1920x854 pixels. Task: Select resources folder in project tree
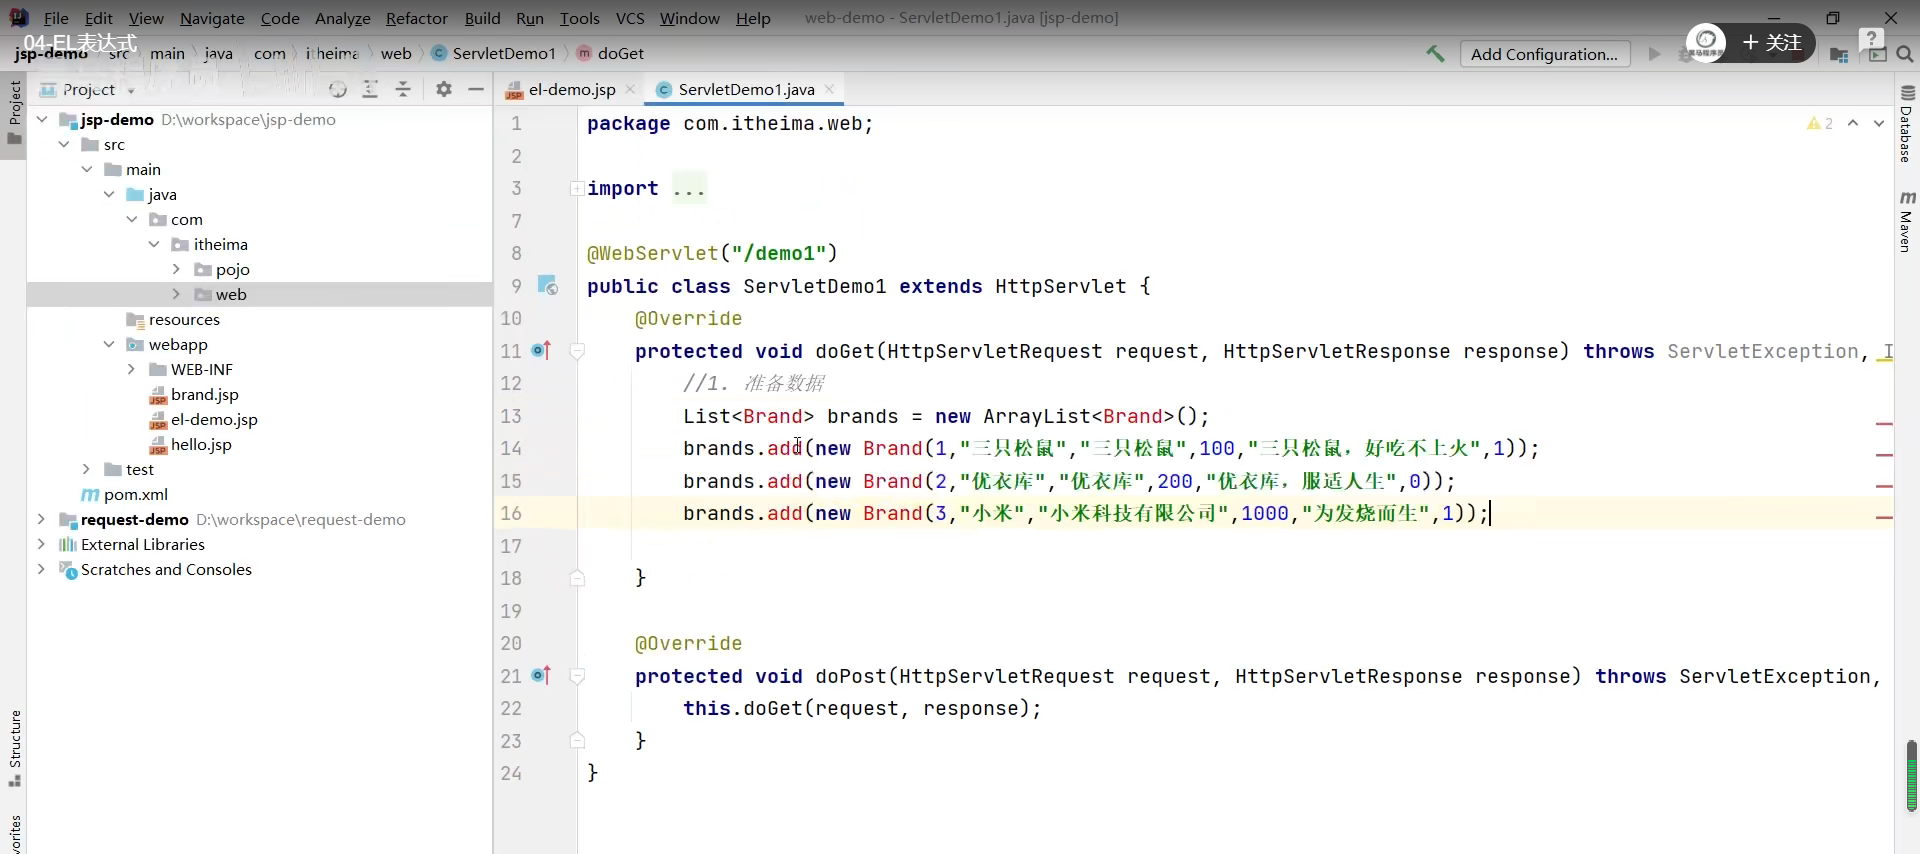(x=173, y=319)
